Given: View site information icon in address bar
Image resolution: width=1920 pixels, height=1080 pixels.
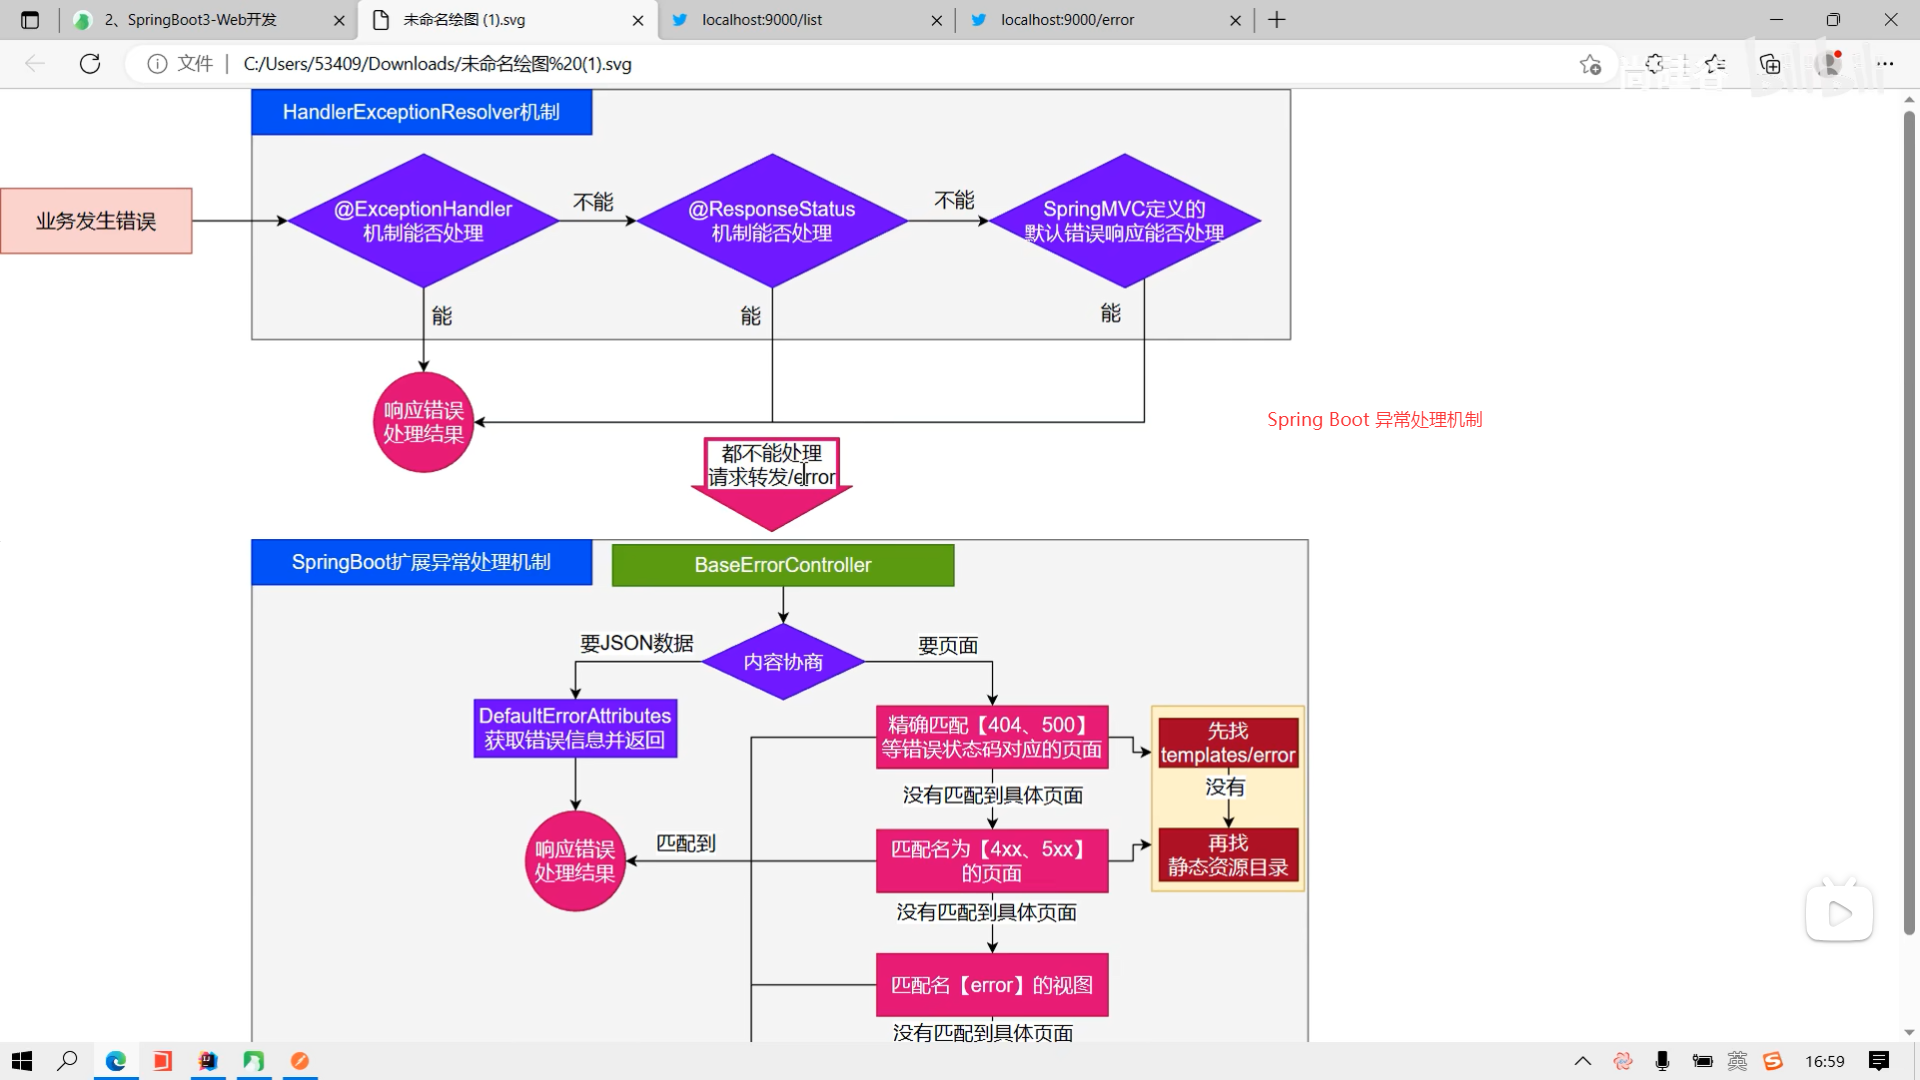Looking at the screenshot, I should 157,64.
